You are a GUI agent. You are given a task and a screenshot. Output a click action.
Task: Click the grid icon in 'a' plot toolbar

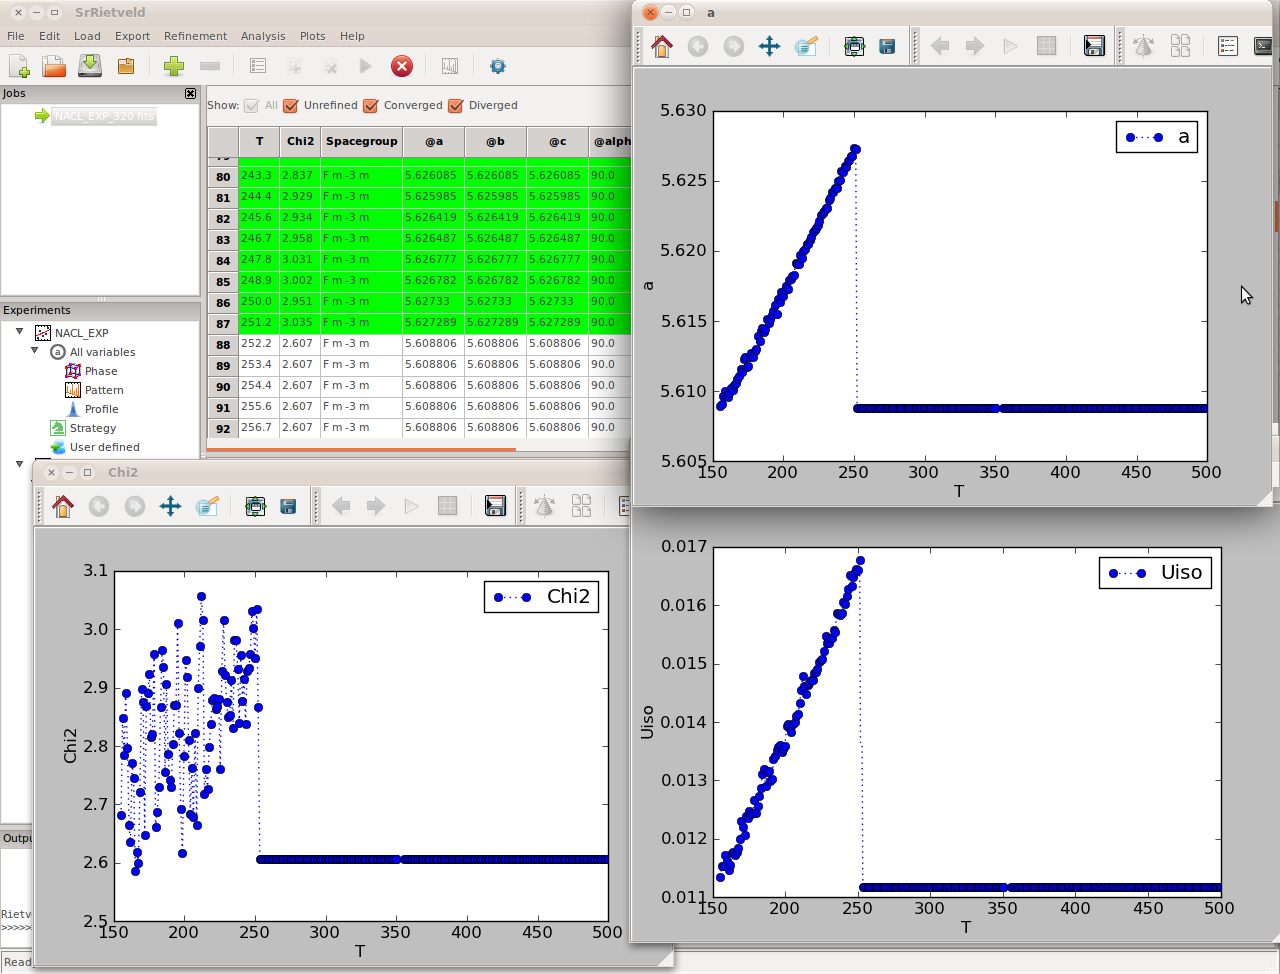[1046, 46]
